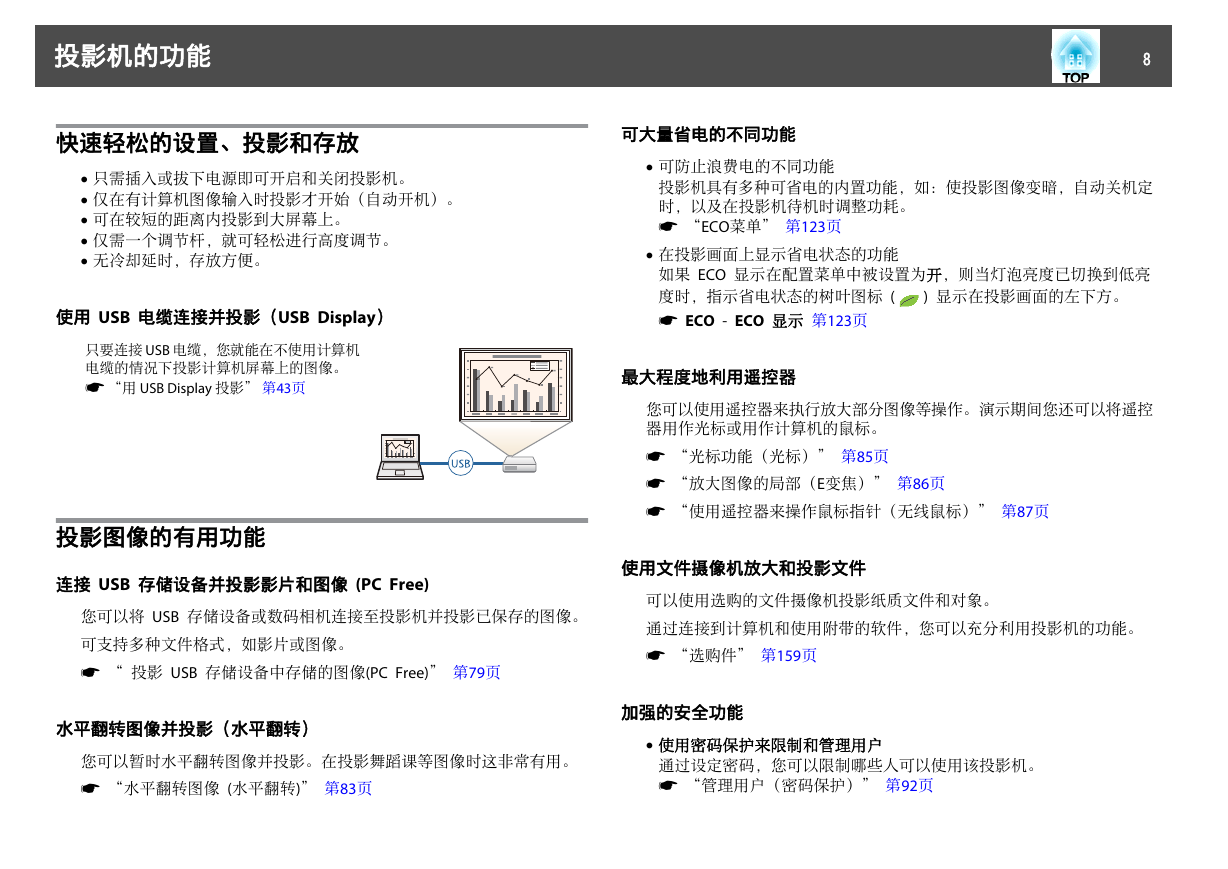Click subheading 连接 USB 存储设备并投影影片和图像
Screen dimensions: 1228x869
243,585
